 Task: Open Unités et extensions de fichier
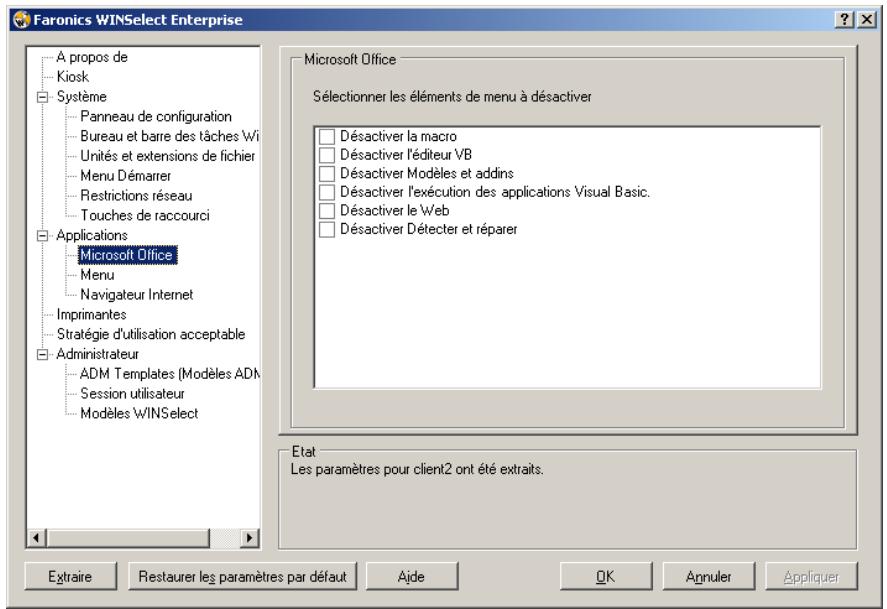click(167, 156)
